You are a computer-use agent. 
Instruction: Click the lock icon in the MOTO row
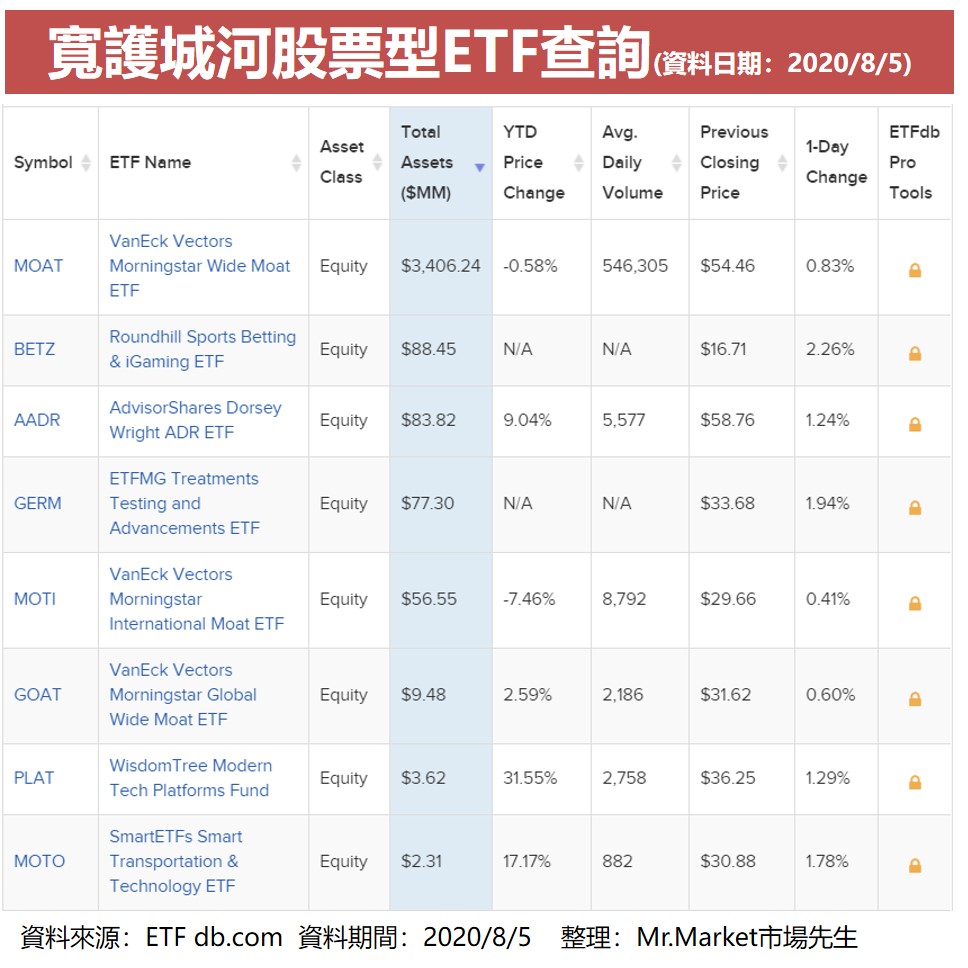coord(914,866)
